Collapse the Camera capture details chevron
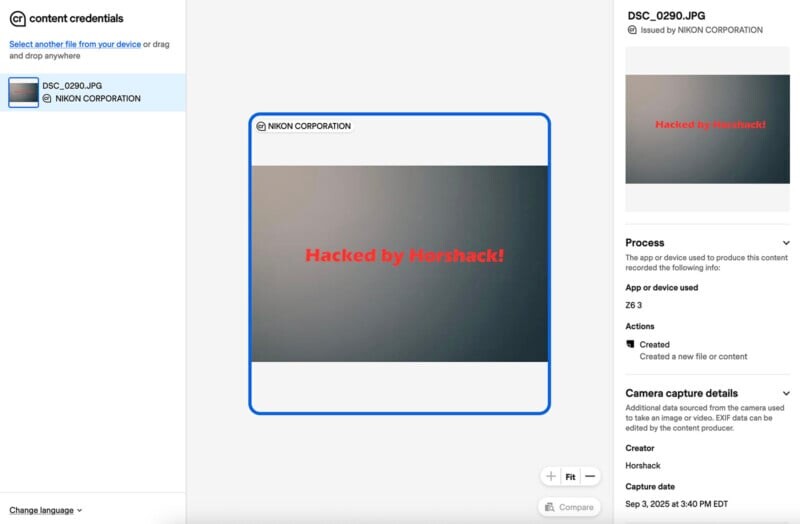The height and width of the screenshot is (524, 800). point(786,394)
